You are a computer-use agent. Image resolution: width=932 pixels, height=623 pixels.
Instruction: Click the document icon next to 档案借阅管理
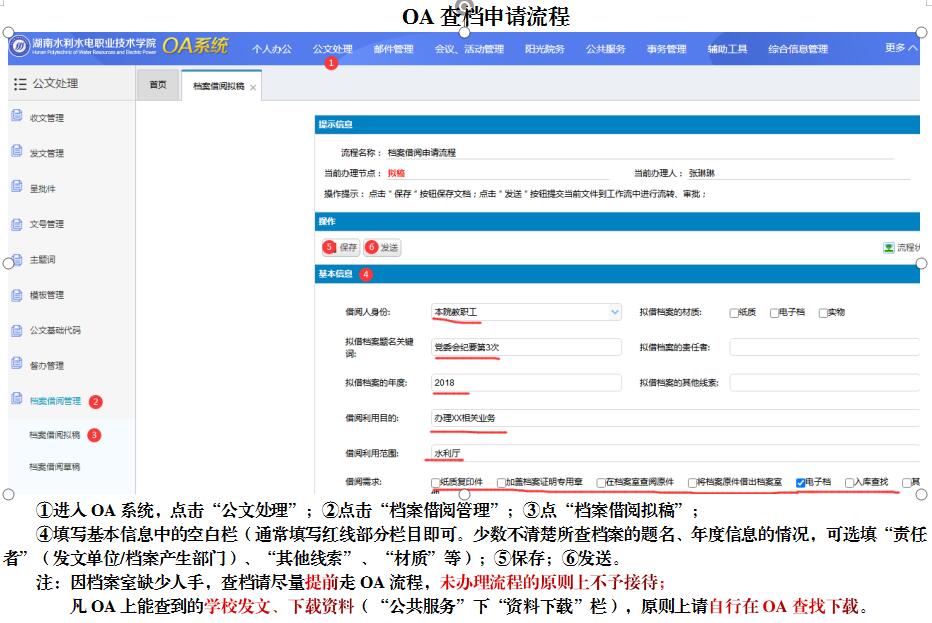pos(17,399)
